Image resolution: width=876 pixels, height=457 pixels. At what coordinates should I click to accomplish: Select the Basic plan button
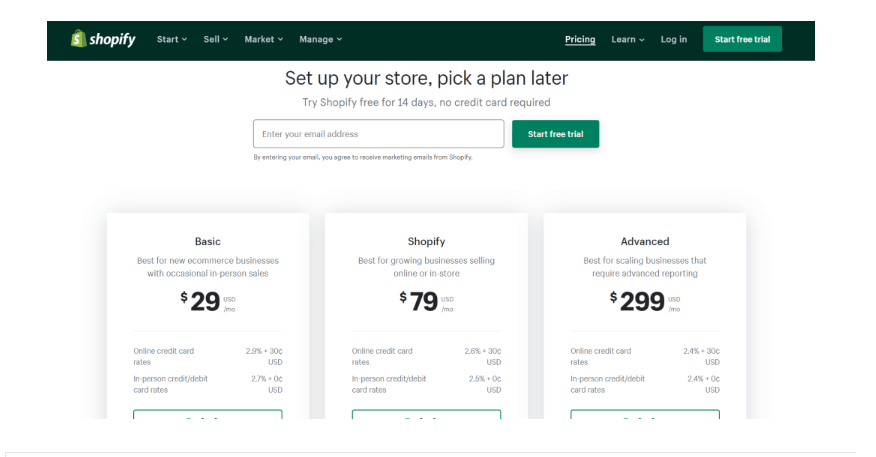coord(208,414)
